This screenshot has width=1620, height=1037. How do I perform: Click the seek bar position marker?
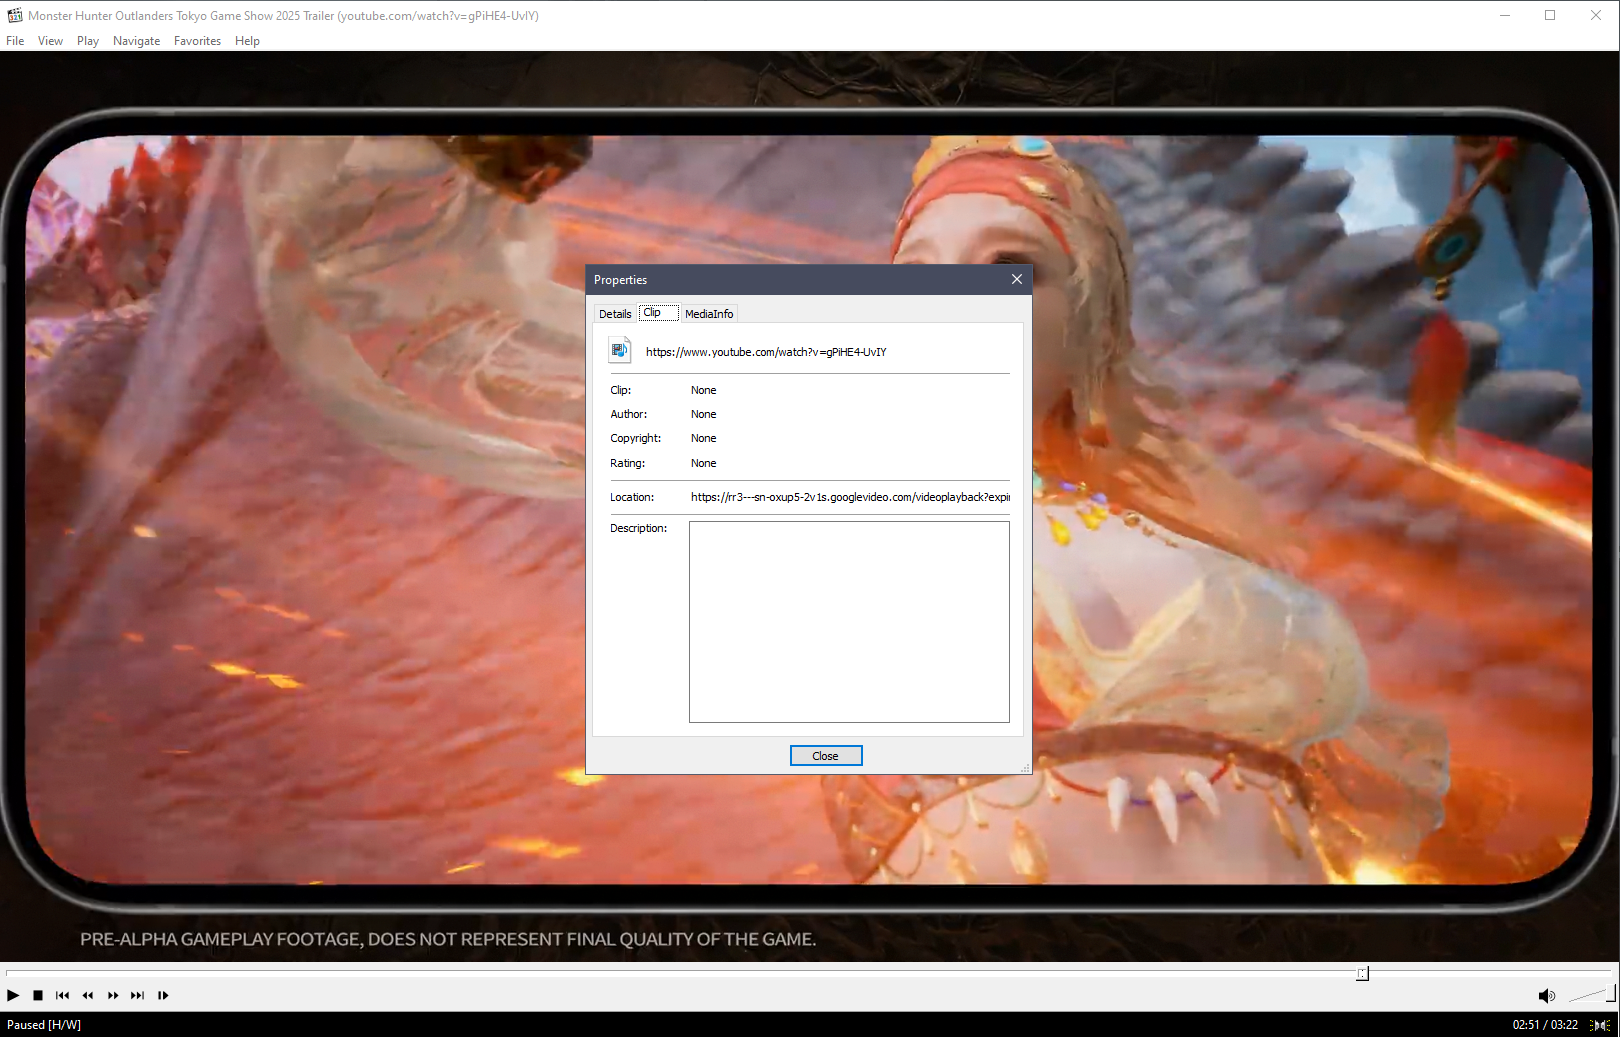point(1362,973)
